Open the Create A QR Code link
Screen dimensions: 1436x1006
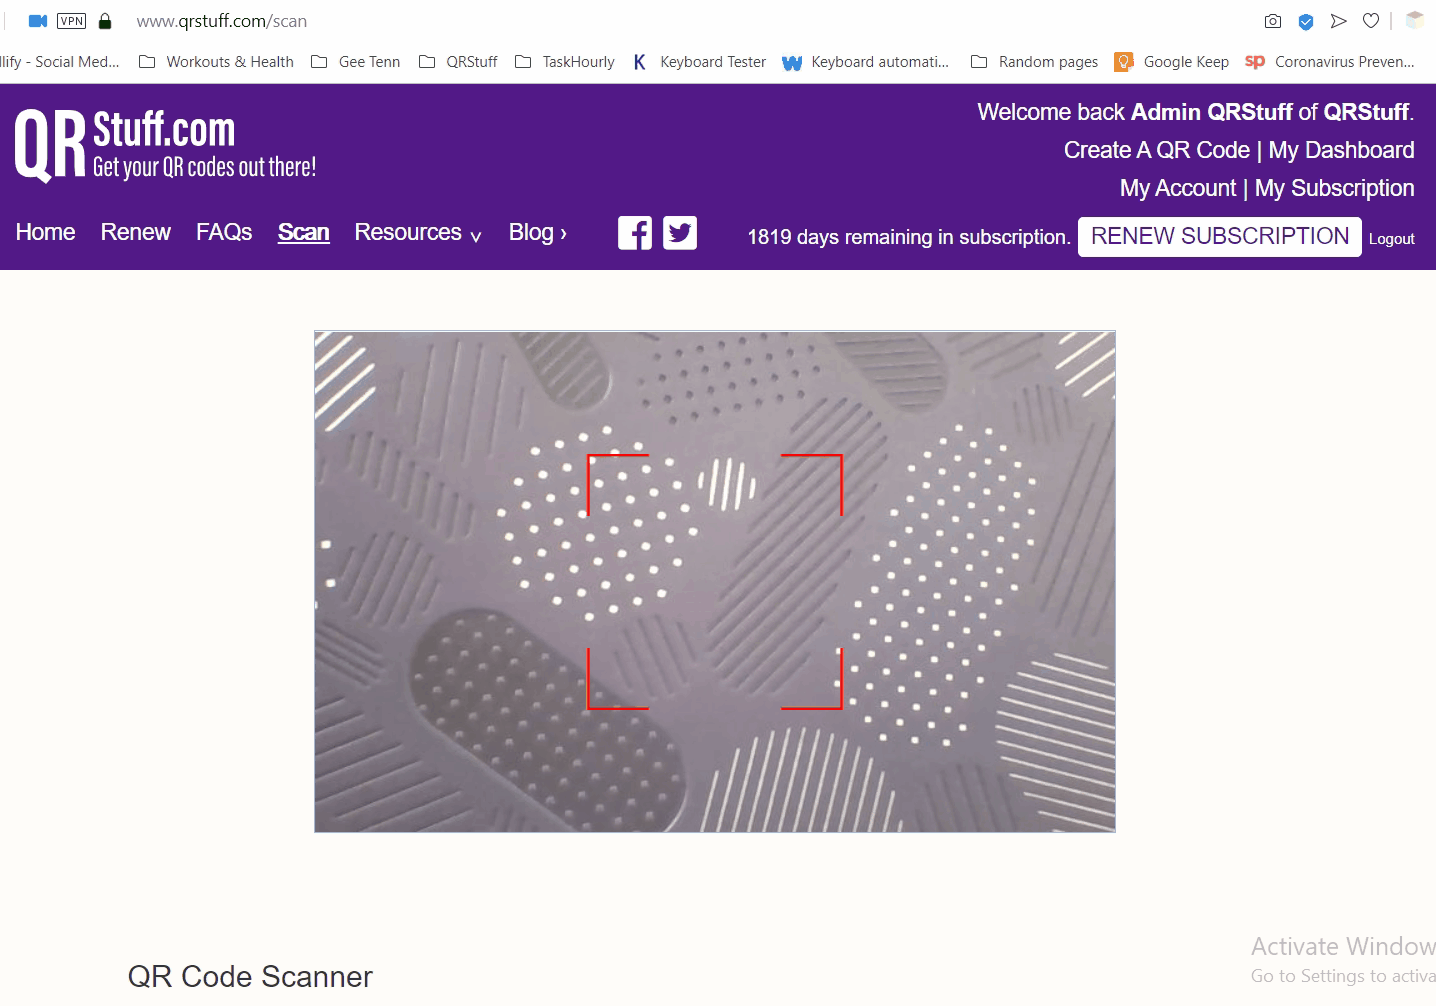pyautogui.click(x=1157, y=150)
